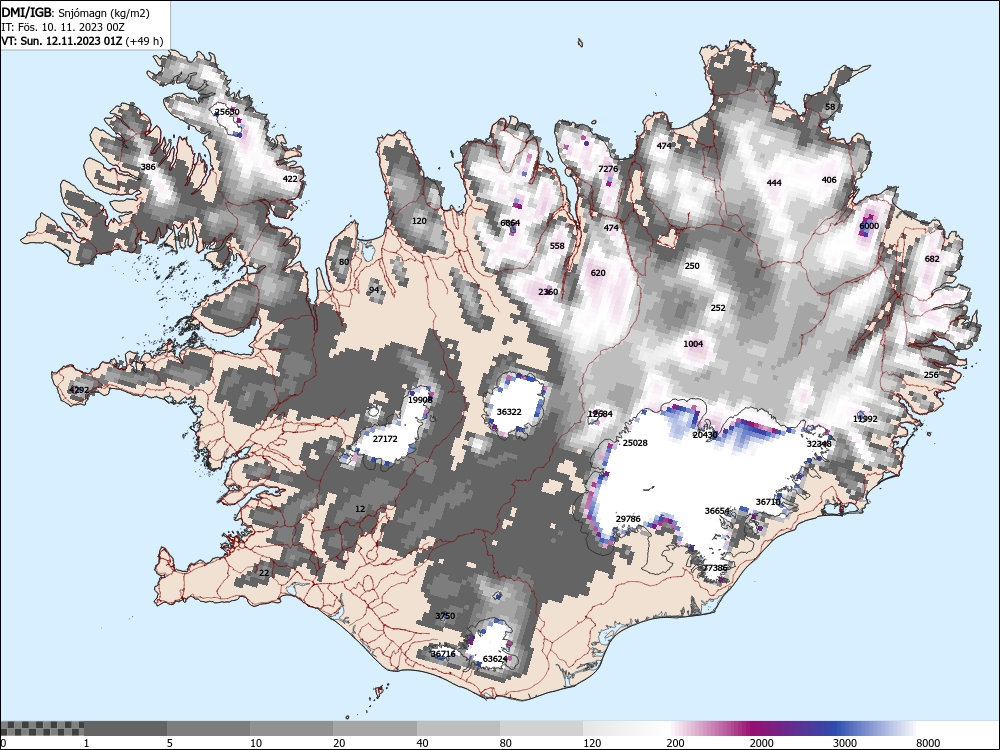Click the map value 4292 on the western peninsula
The image size is (1000, 750).
[x=79, y=390]
